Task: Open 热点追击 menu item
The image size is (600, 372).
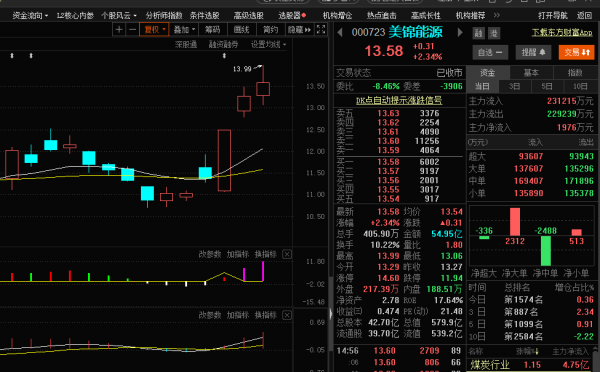Action: (382, 16)
